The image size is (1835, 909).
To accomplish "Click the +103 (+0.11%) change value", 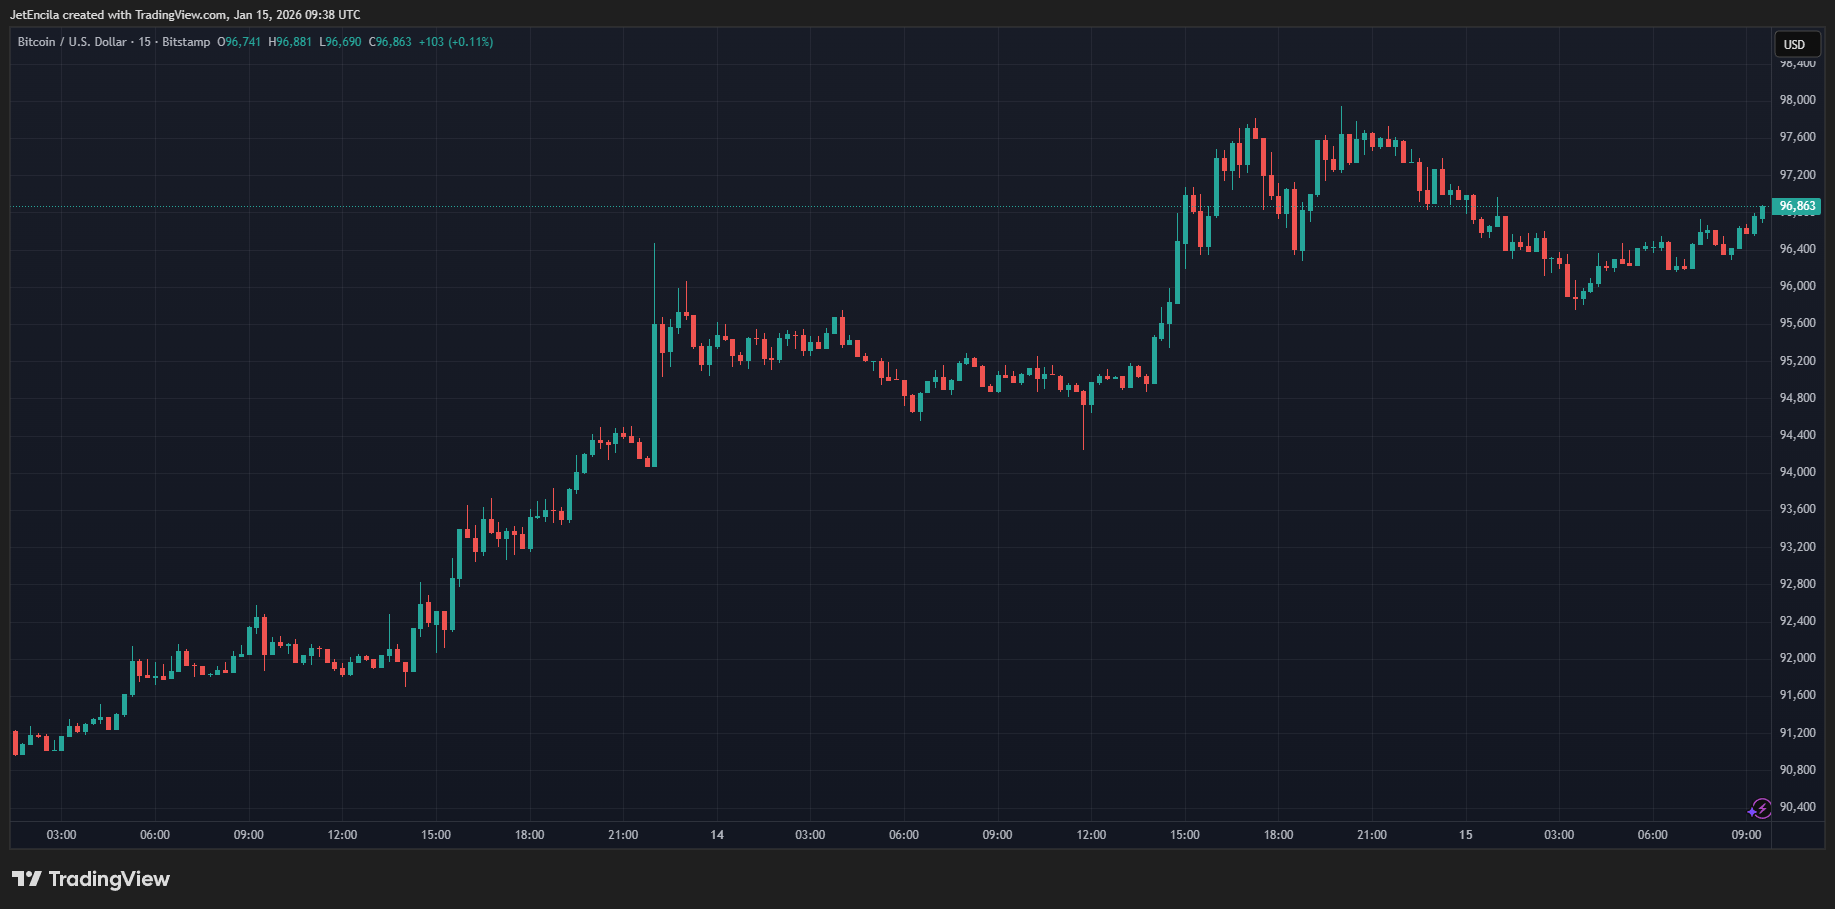I will click(x=456, y=42).
